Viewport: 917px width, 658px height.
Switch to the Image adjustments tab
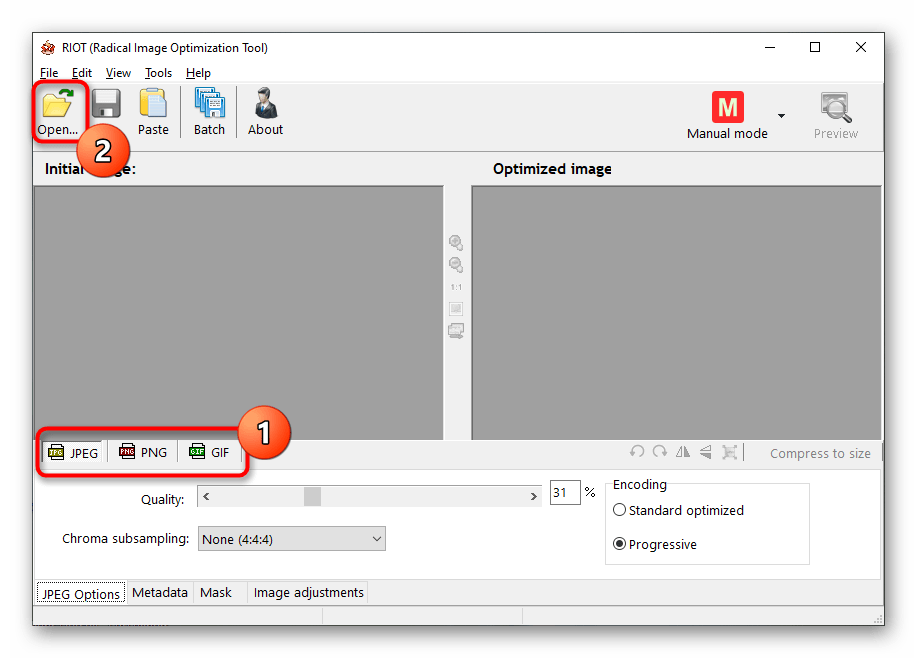pyautogui.click(x=308, y=592)
